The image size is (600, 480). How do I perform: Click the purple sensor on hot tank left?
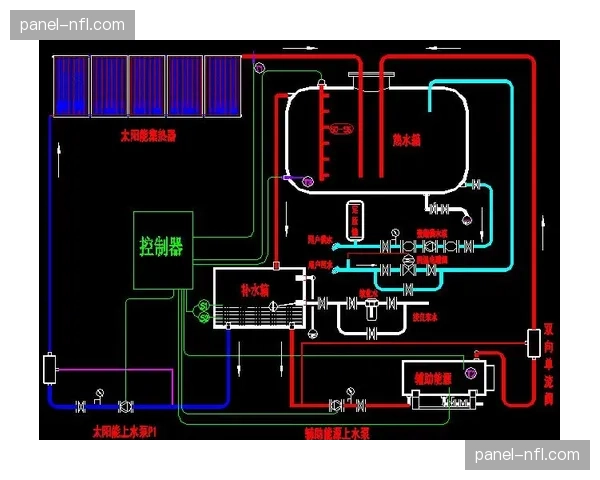click(307, 180)
